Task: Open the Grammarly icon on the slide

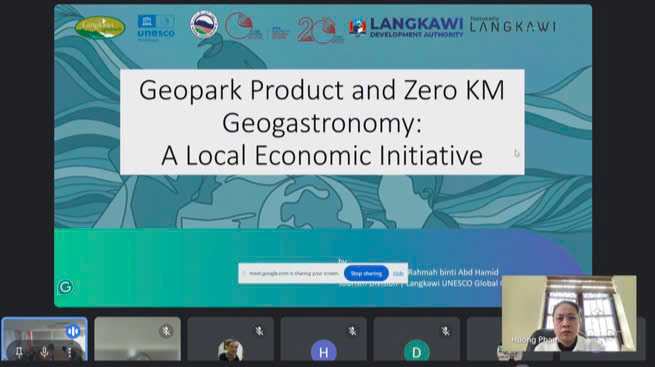Action: tap(65, 287)
